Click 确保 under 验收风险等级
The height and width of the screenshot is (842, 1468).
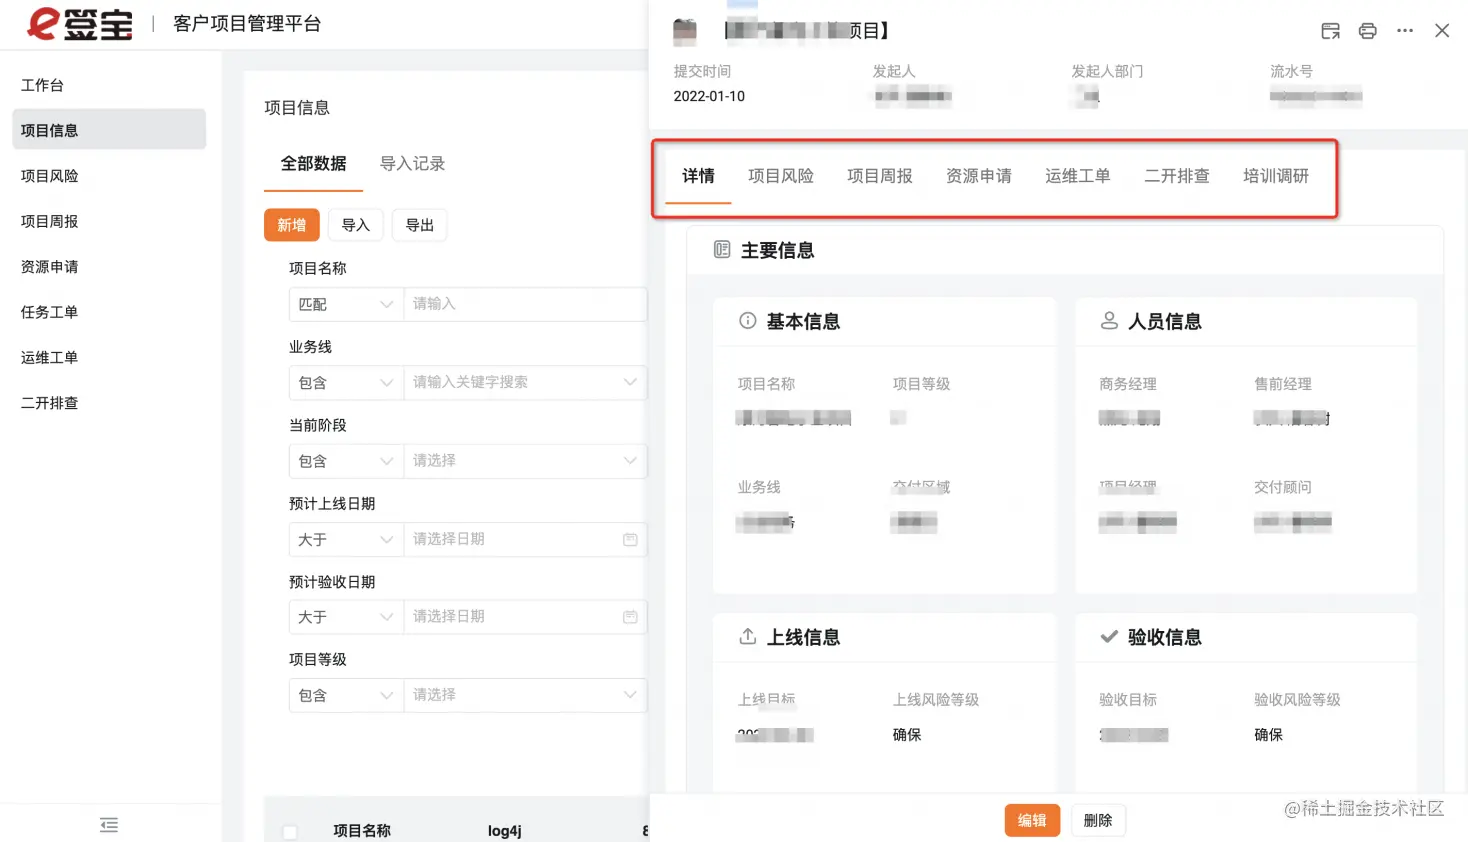(x=1268, y=735)
